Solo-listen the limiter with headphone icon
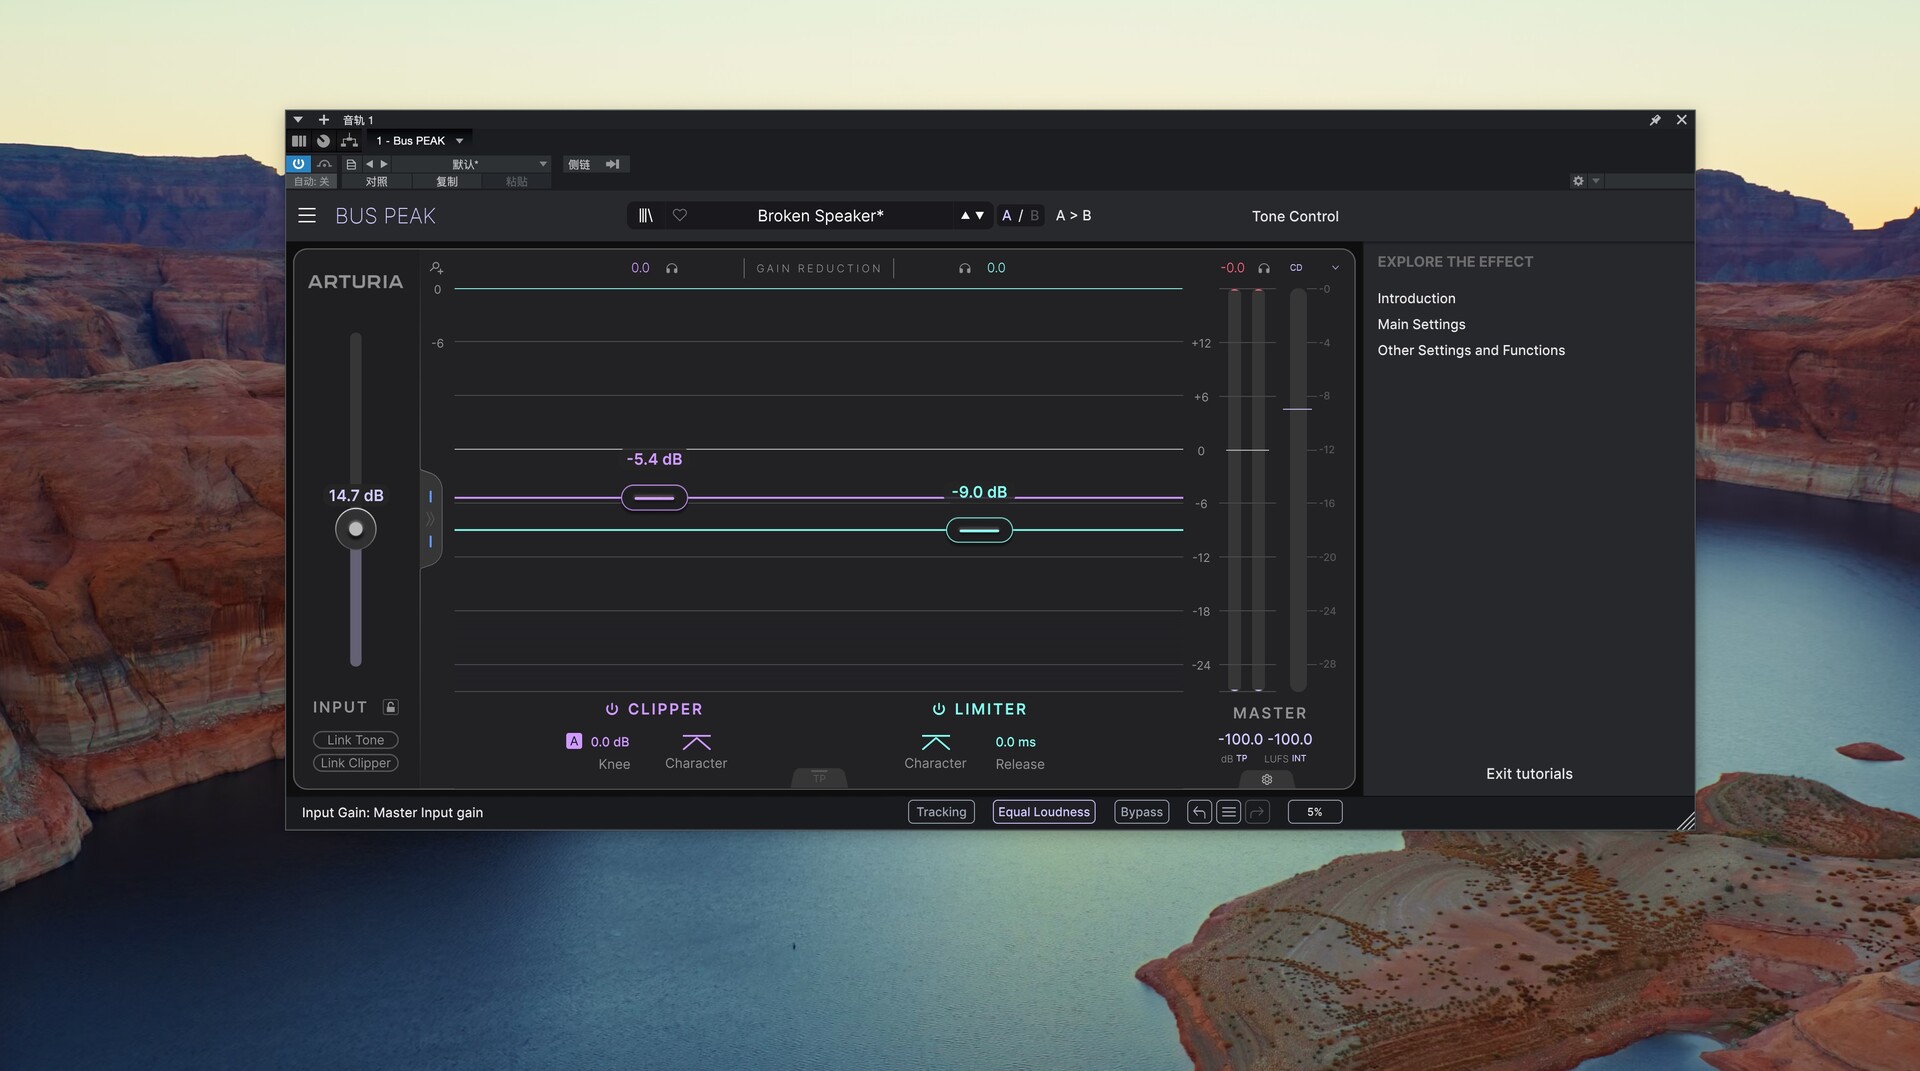The height and width of the screenshot is (1071, 1920). (x=965, y=268)
